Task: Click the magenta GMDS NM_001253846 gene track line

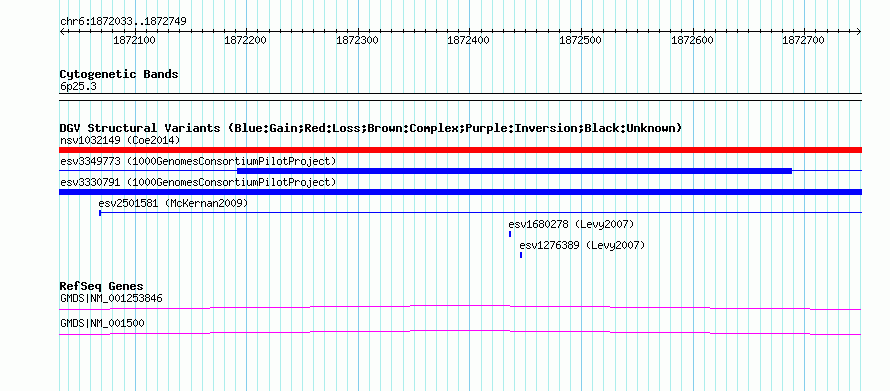Action: point(460,308)
